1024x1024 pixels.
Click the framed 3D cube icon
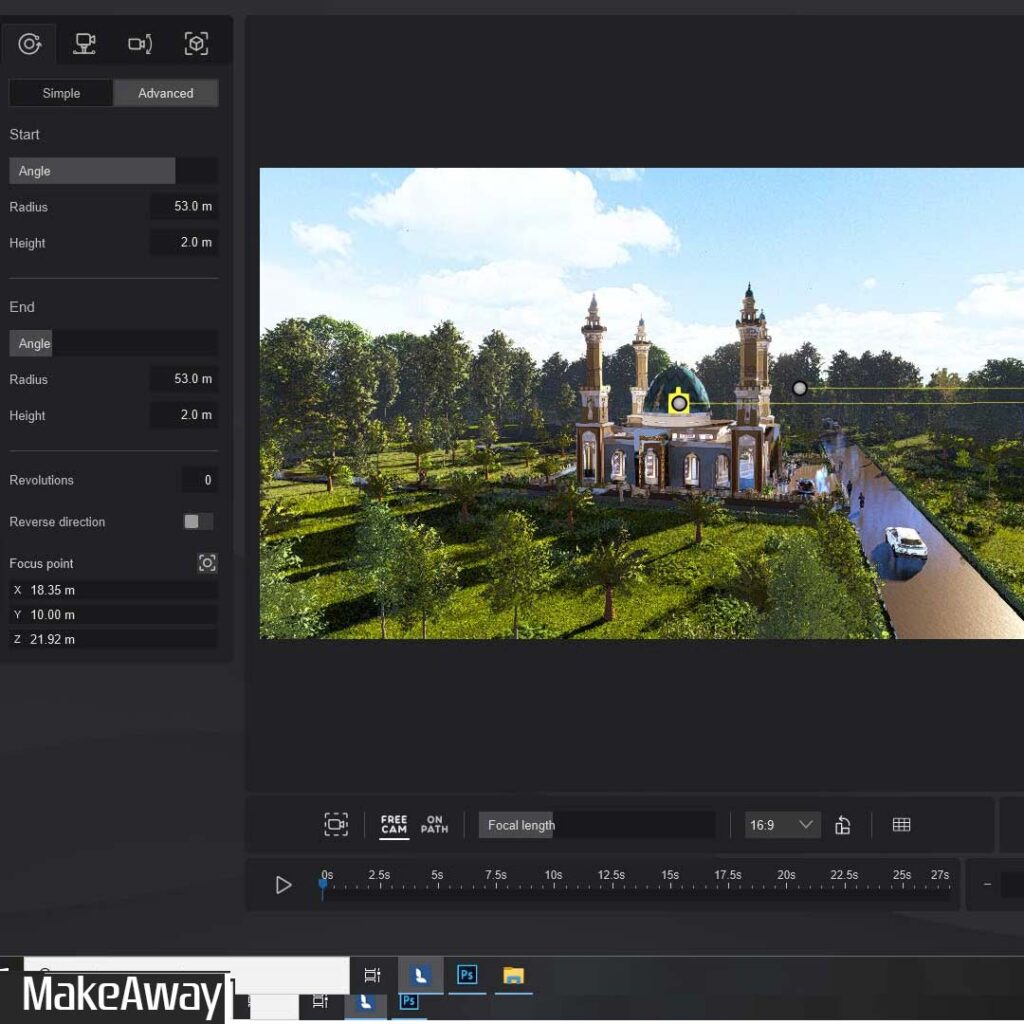pos(196,44)
